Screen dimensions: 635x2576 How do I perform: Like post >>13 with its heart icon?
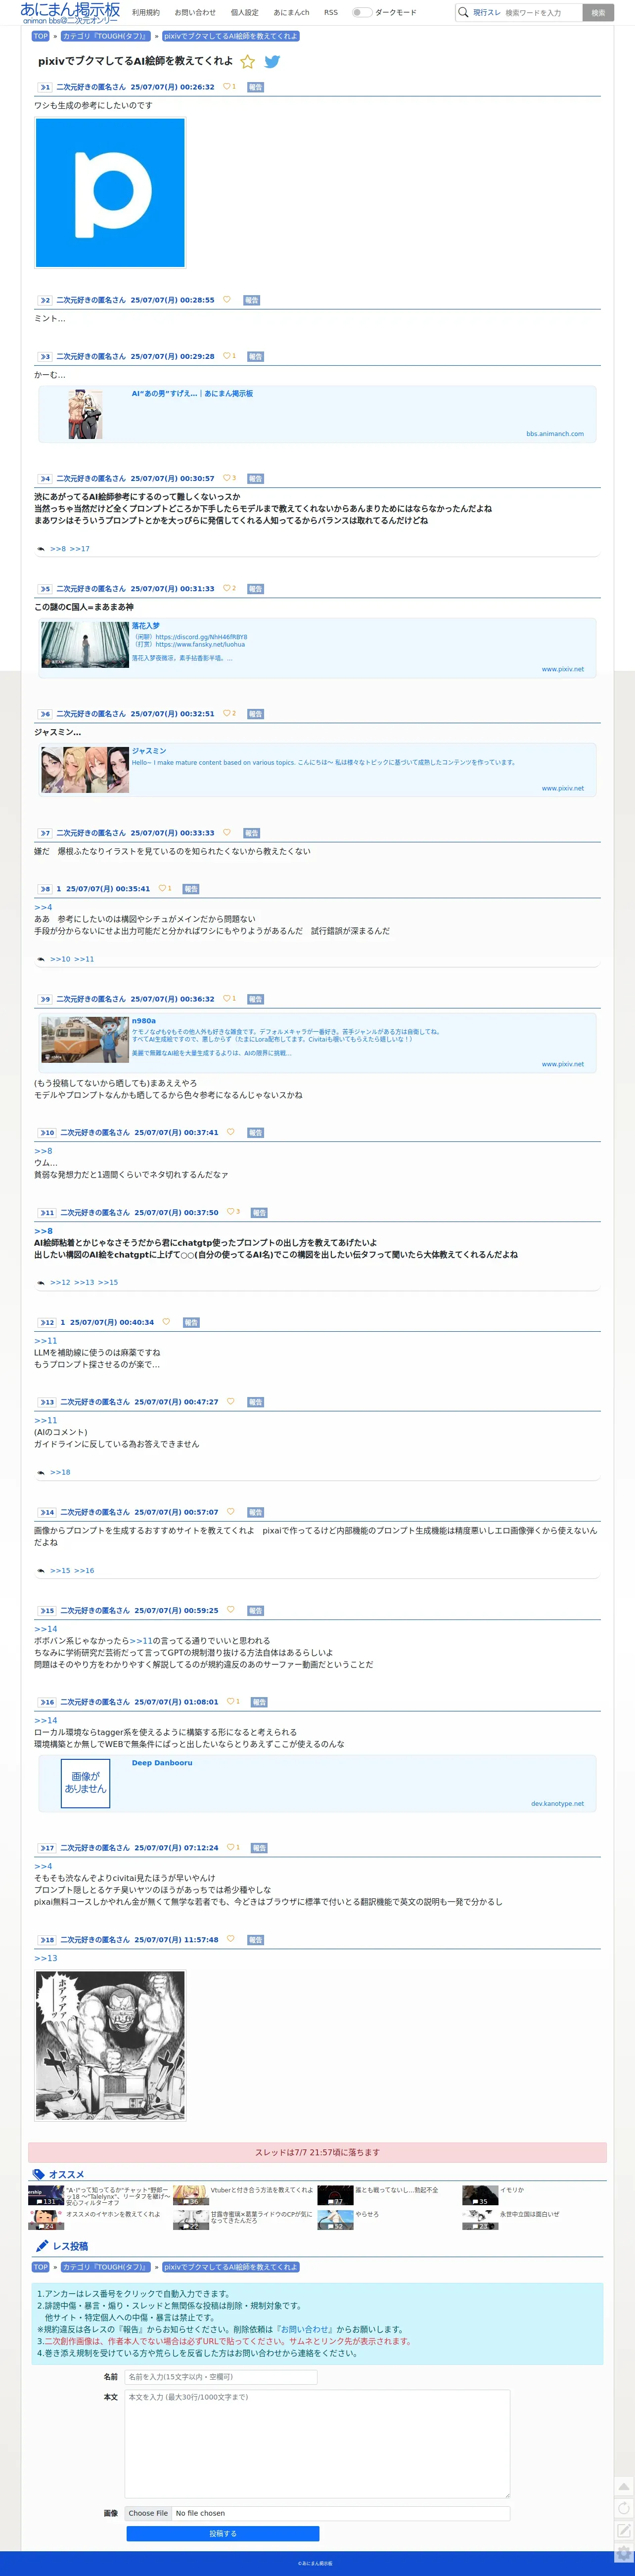click(x=230, y=1401)
